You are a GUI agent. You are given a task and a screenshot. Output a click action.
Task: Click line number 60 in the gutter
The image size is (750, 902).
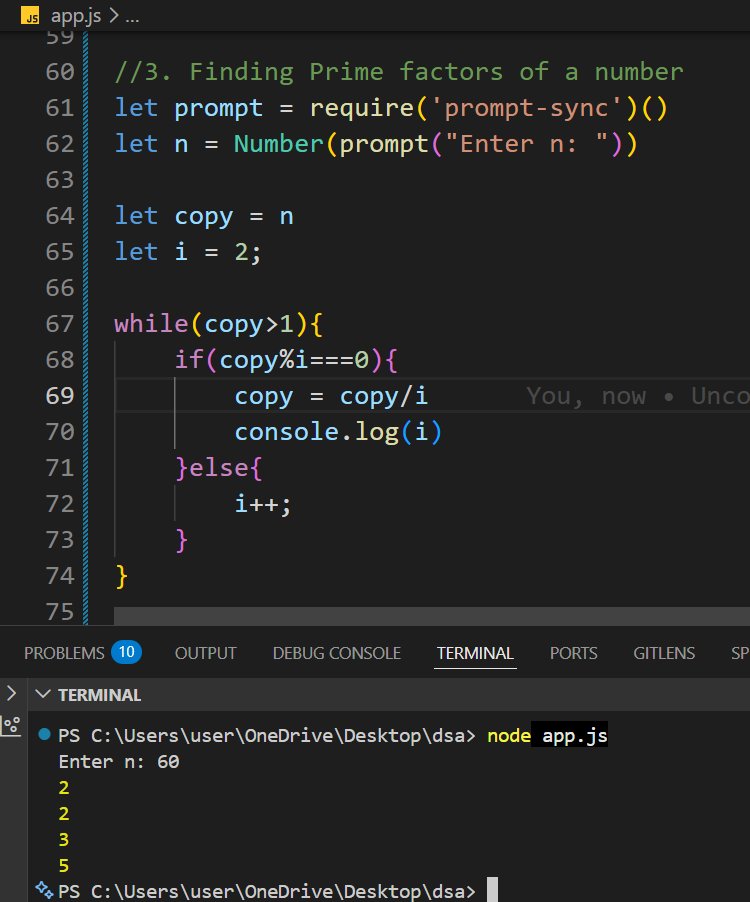pyautogui.click(x=60, y=72)
